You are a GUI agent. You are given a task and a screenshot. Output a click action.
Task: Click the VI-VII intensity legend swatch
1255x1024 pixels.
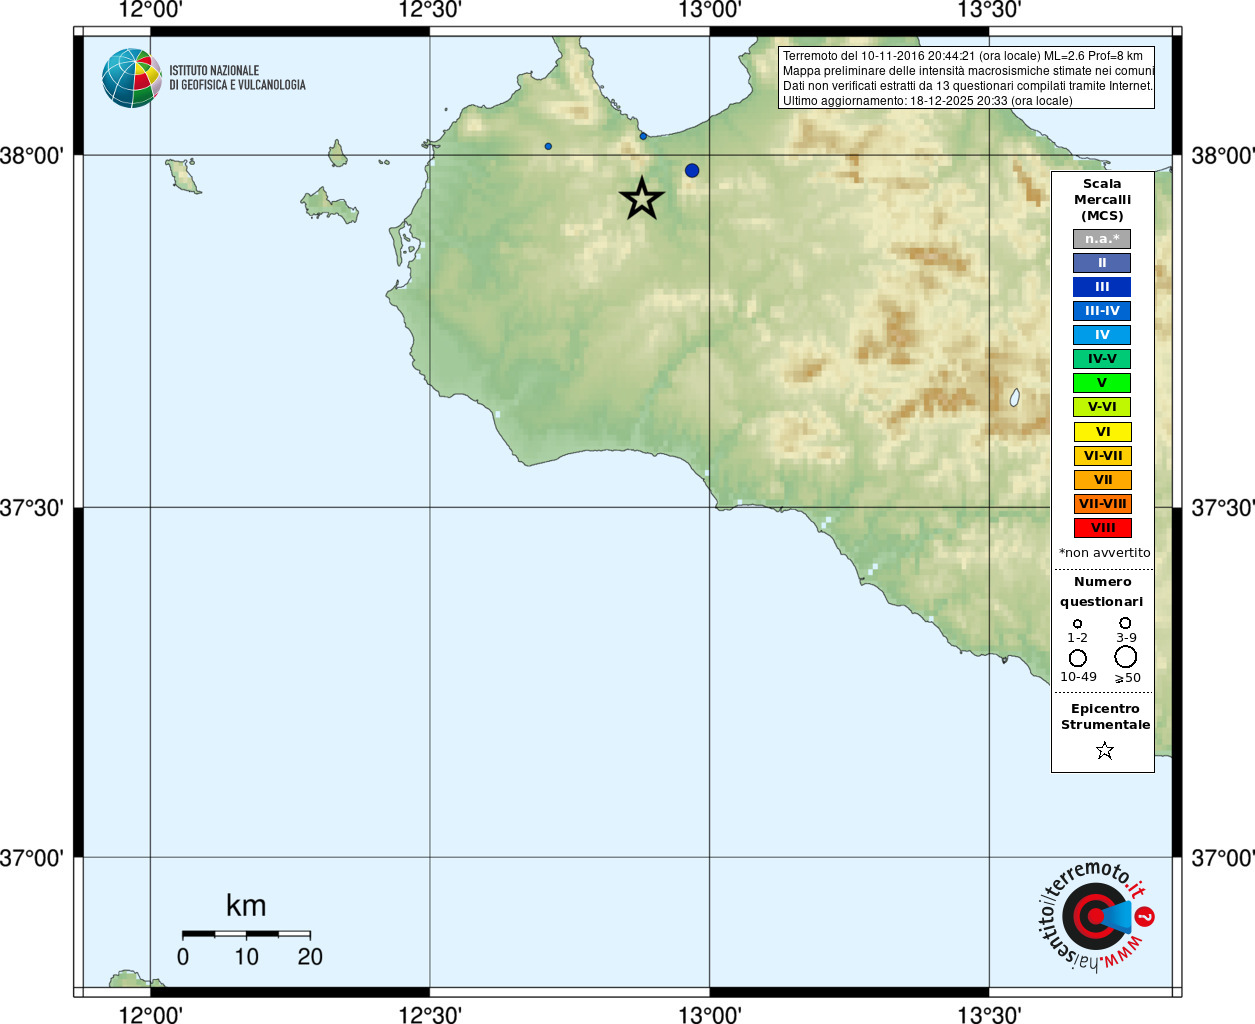1103,456
